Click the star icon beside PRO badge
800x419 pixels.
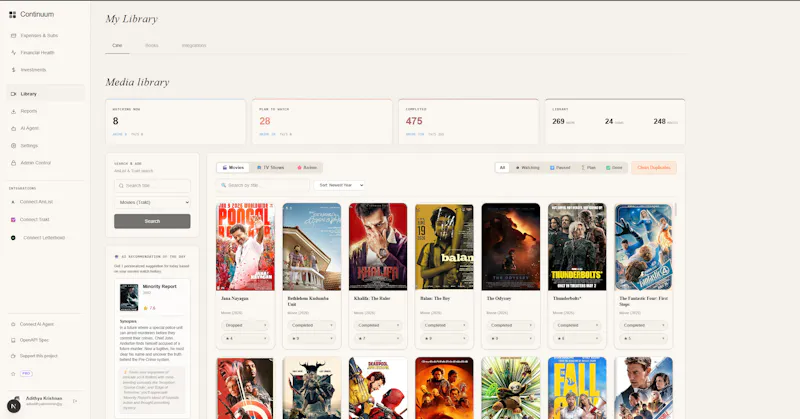(x=13, y=374)
